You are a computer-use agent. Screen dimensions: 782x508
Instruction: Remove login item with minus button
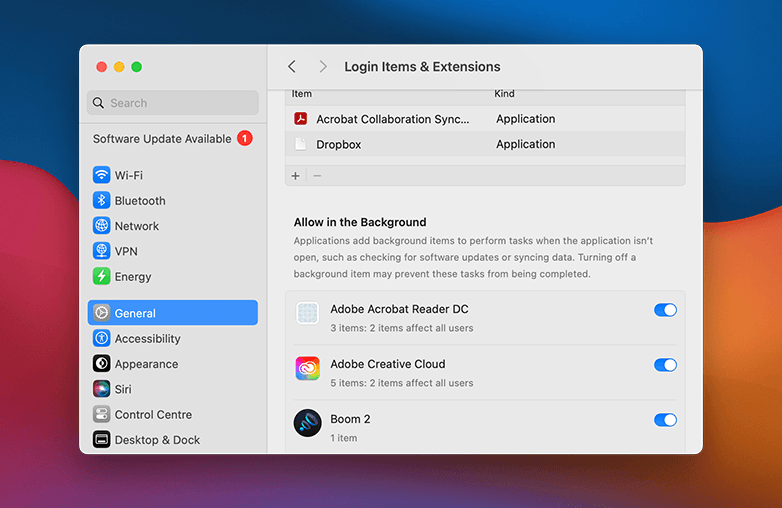coord(317,176)
